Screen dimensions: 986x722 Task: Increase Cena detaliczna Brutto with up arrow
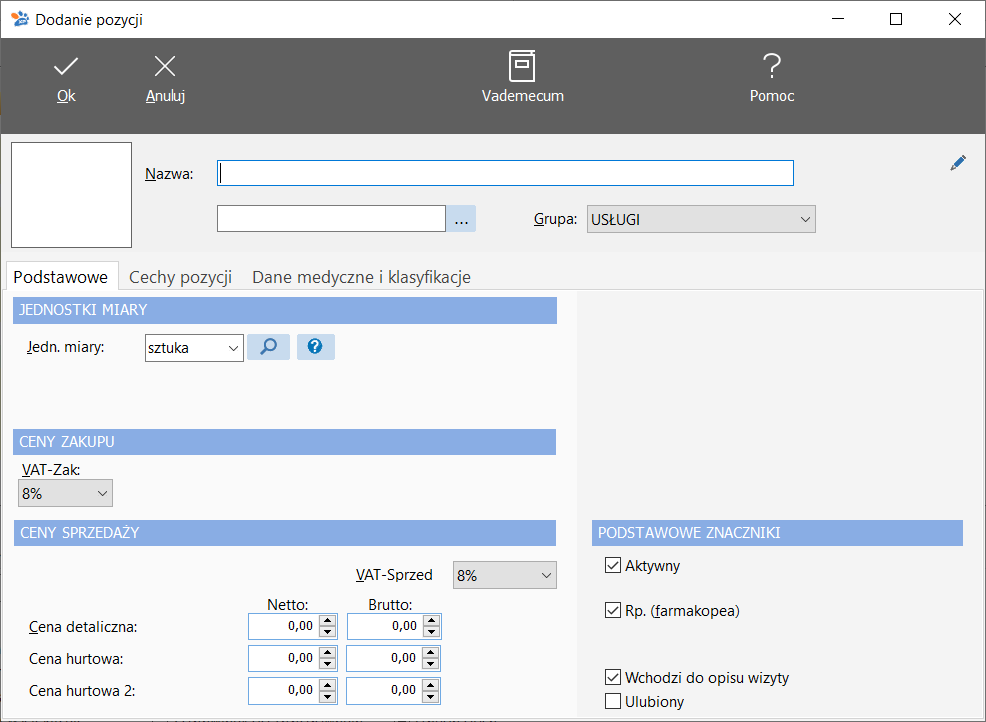coord(431,620)
